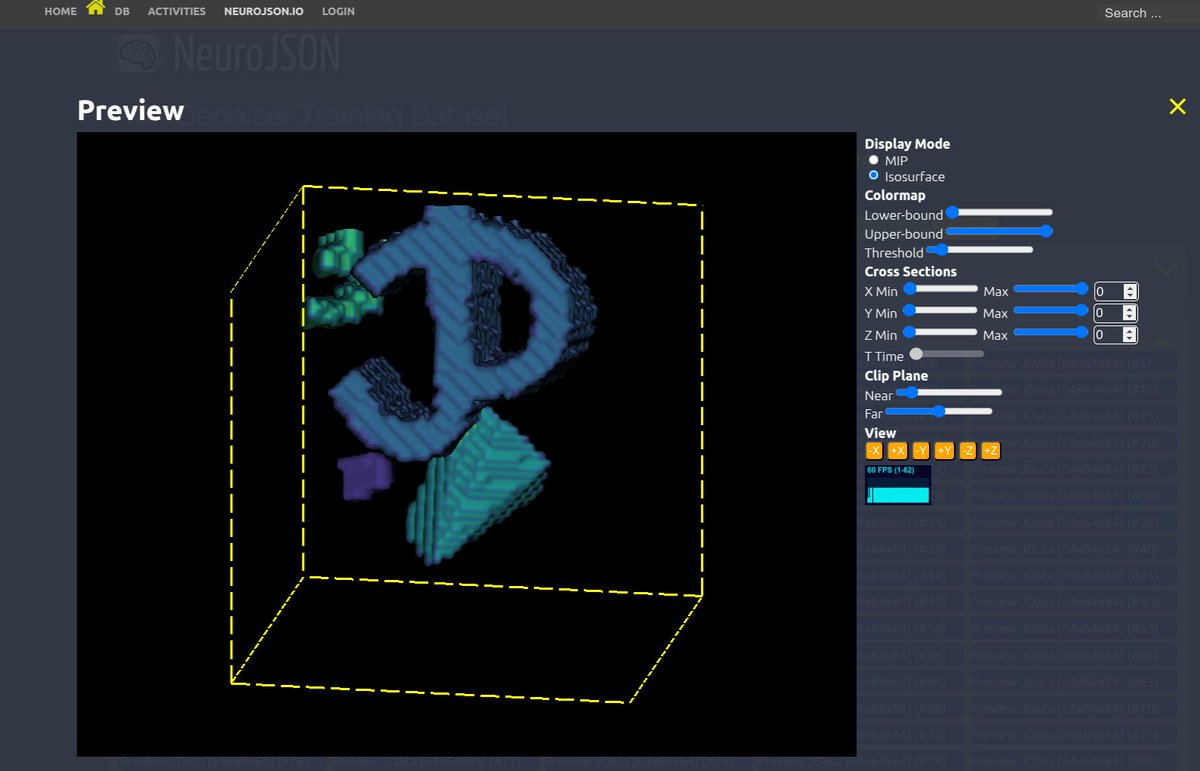Close the Preview dialog with yellow X
The width and height of the screenshot is (1200, 771).
pos(1177,107)
